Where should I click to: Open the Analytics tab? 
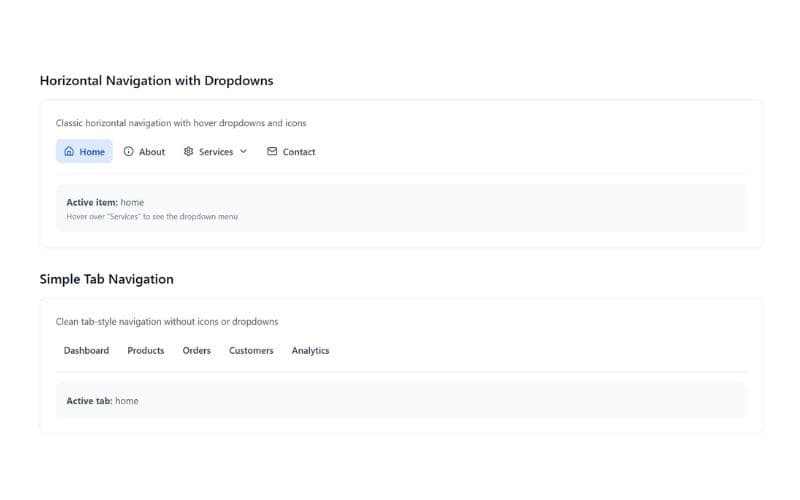tap(310, 351)
